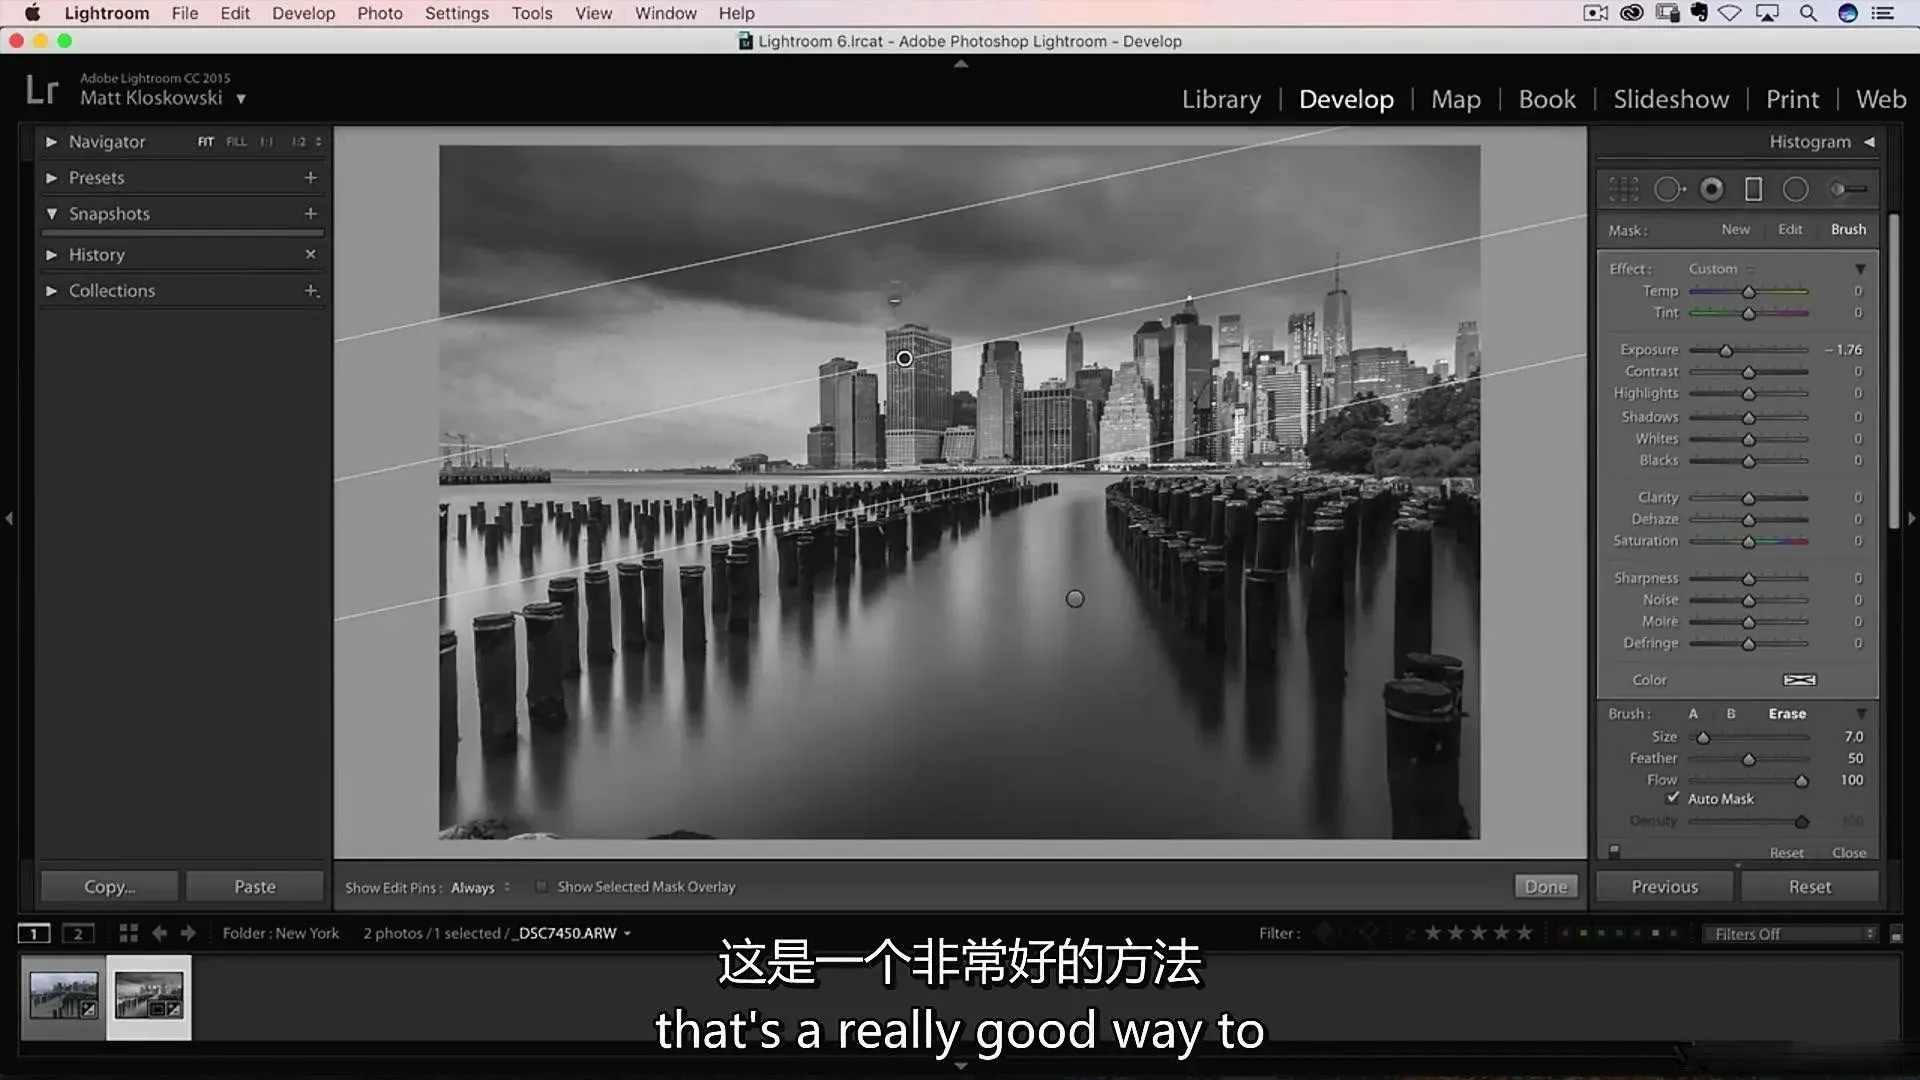The width and height of the screenshot is (1920, 1080).
Task: Switch to the Print module
Action: click(1792, 99)
